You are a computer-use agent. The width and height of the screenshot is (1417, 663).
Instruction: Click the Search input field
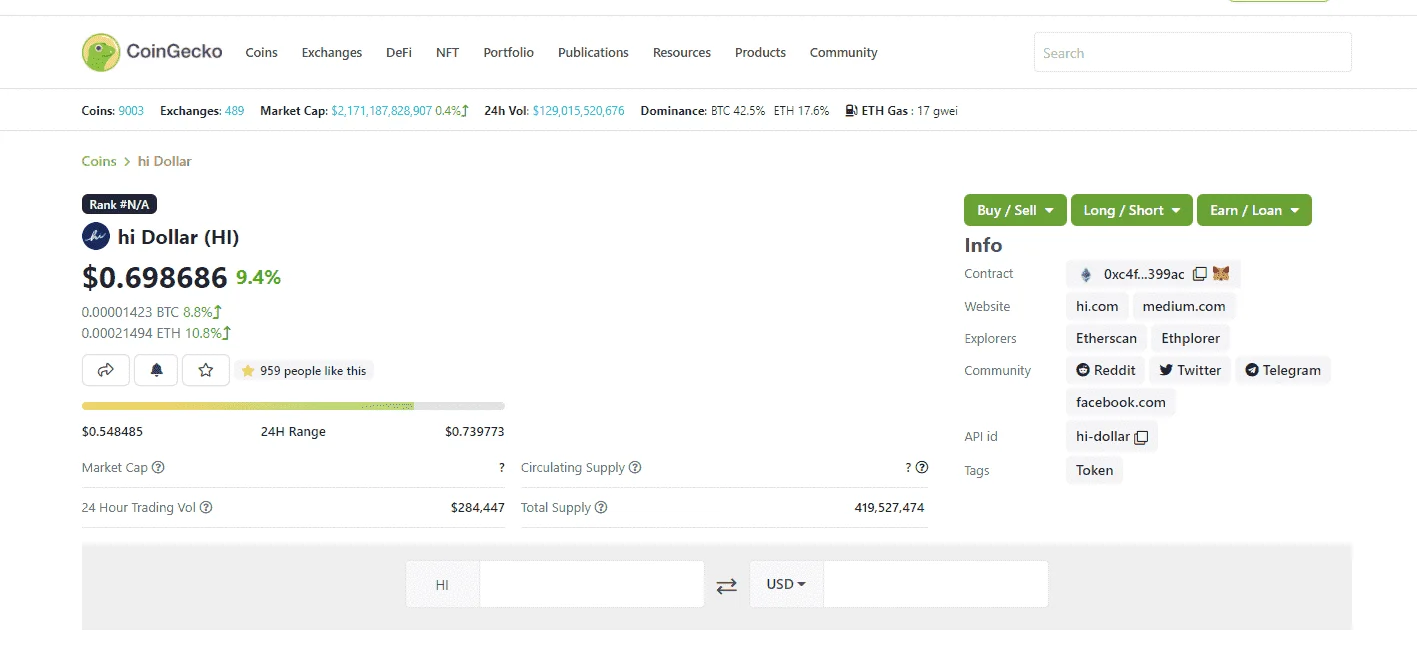click(x=1192, y=52)
